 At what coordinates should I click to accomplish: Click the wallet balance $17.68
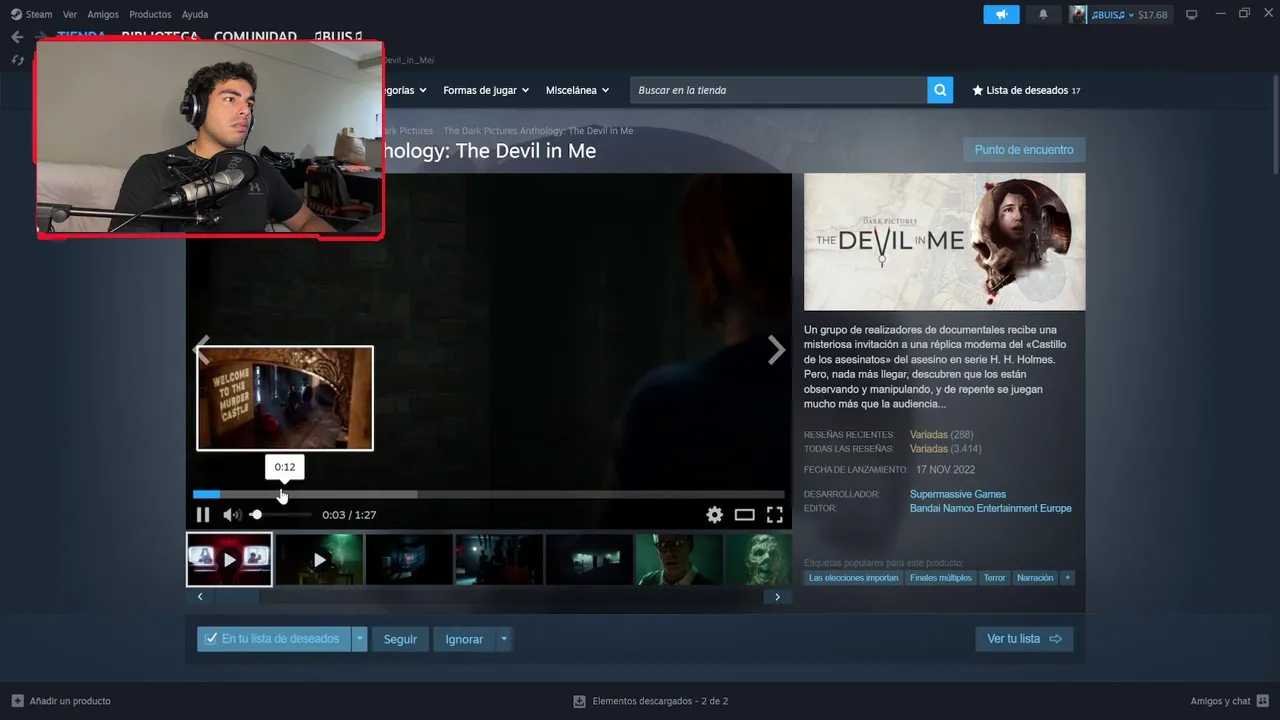click(x=1153, y=15)
